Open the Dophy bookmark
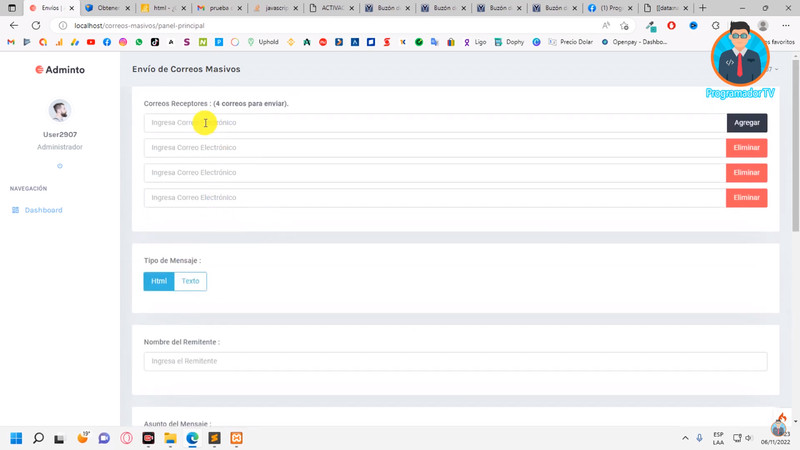 (509, 42)
